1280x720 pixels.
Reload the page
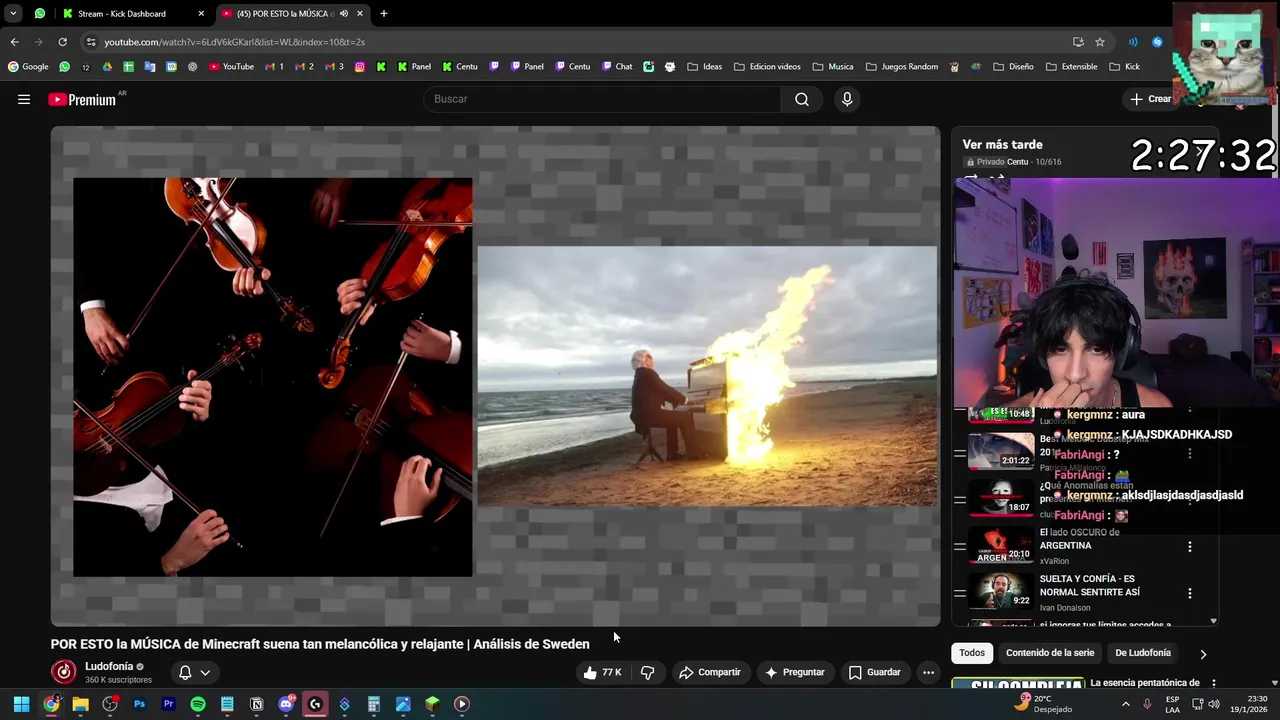[62, 42]
